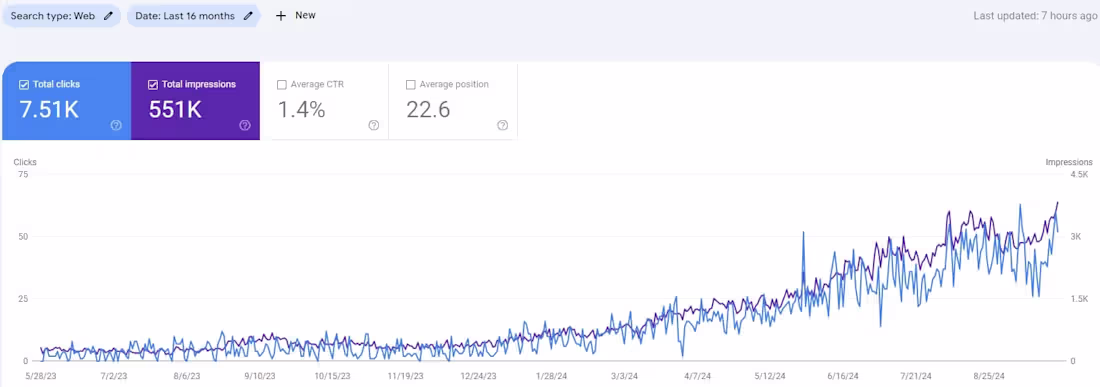Click the Total impressions 551K card
The width and height of the screenshot is (1100, 387).
click(196, 101)
